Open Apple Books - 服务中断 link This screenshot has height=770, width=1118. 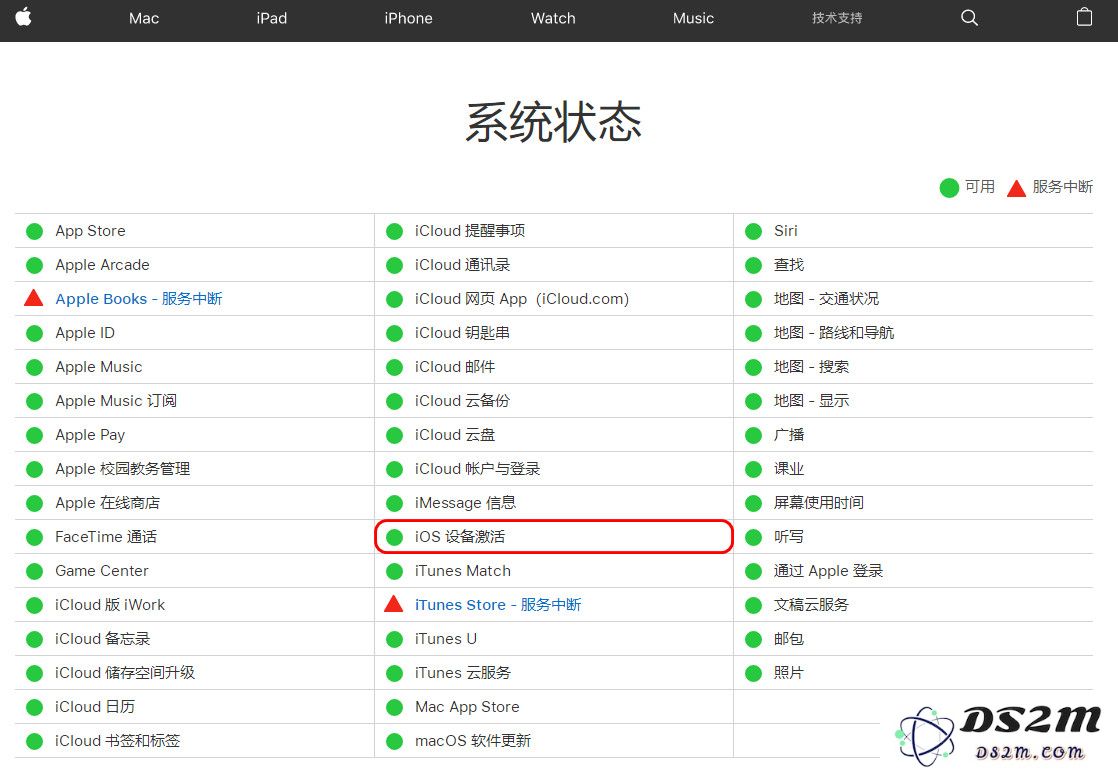tap(139, 299)
